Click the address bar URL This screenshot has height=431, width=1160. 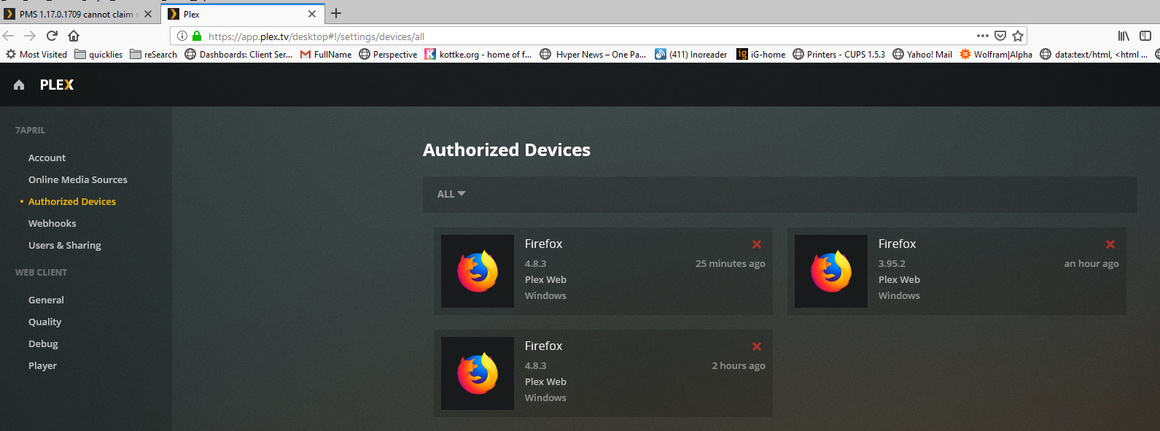click(x=317, y=35)
